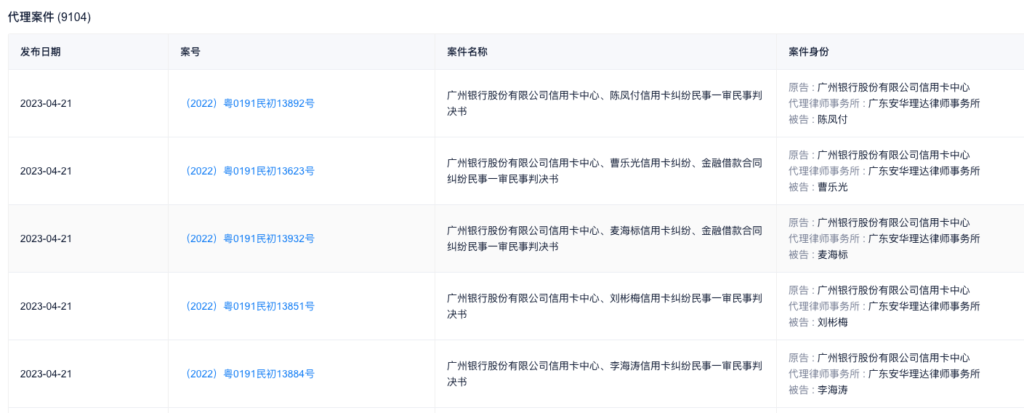Open case link 粤0191民初13623号
Image resolution: width=1024 pixels, height=413 pixels.
[250, 171]
